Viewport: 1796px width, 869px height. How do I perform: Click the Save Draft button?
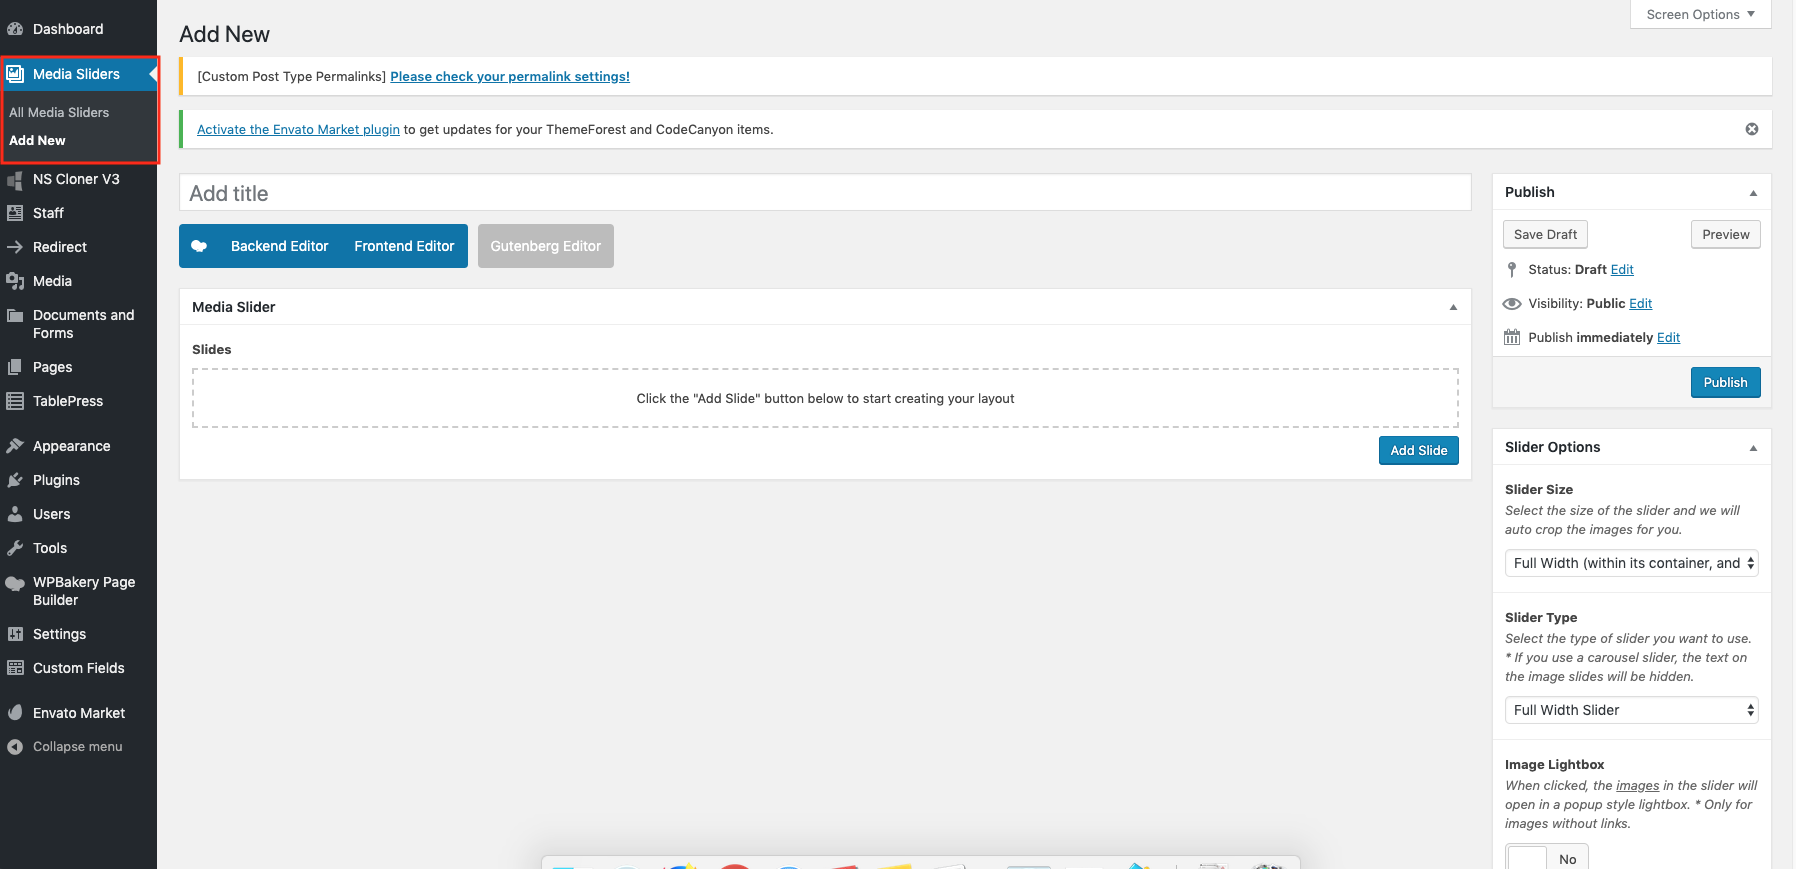(x=1545, y=235)
